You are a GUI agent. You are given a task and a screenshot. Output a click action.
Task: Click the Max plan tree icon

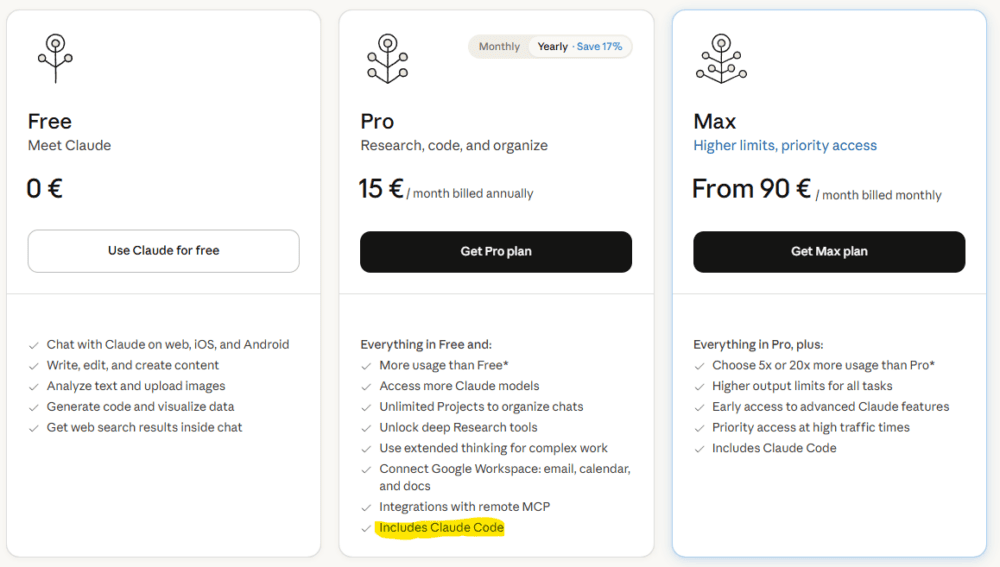click(x=720, y=58)
